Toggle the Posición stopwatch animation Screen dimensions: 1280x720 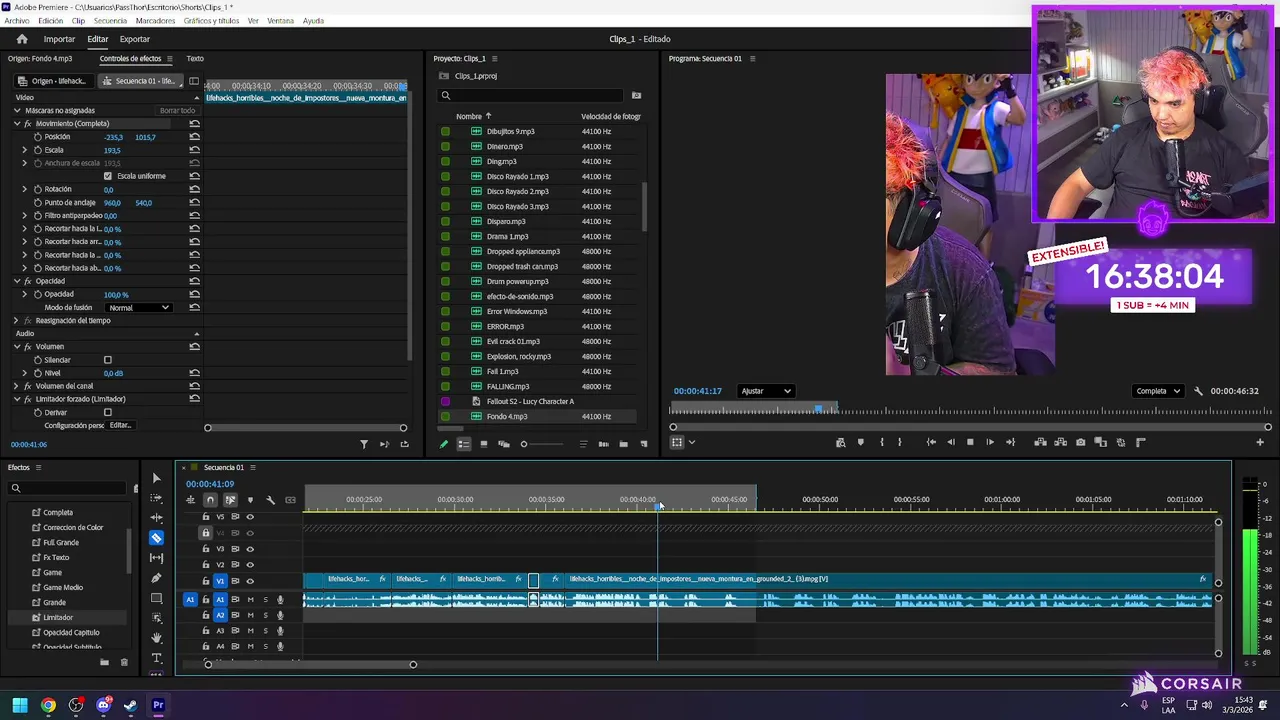click(x=38, y=136)
